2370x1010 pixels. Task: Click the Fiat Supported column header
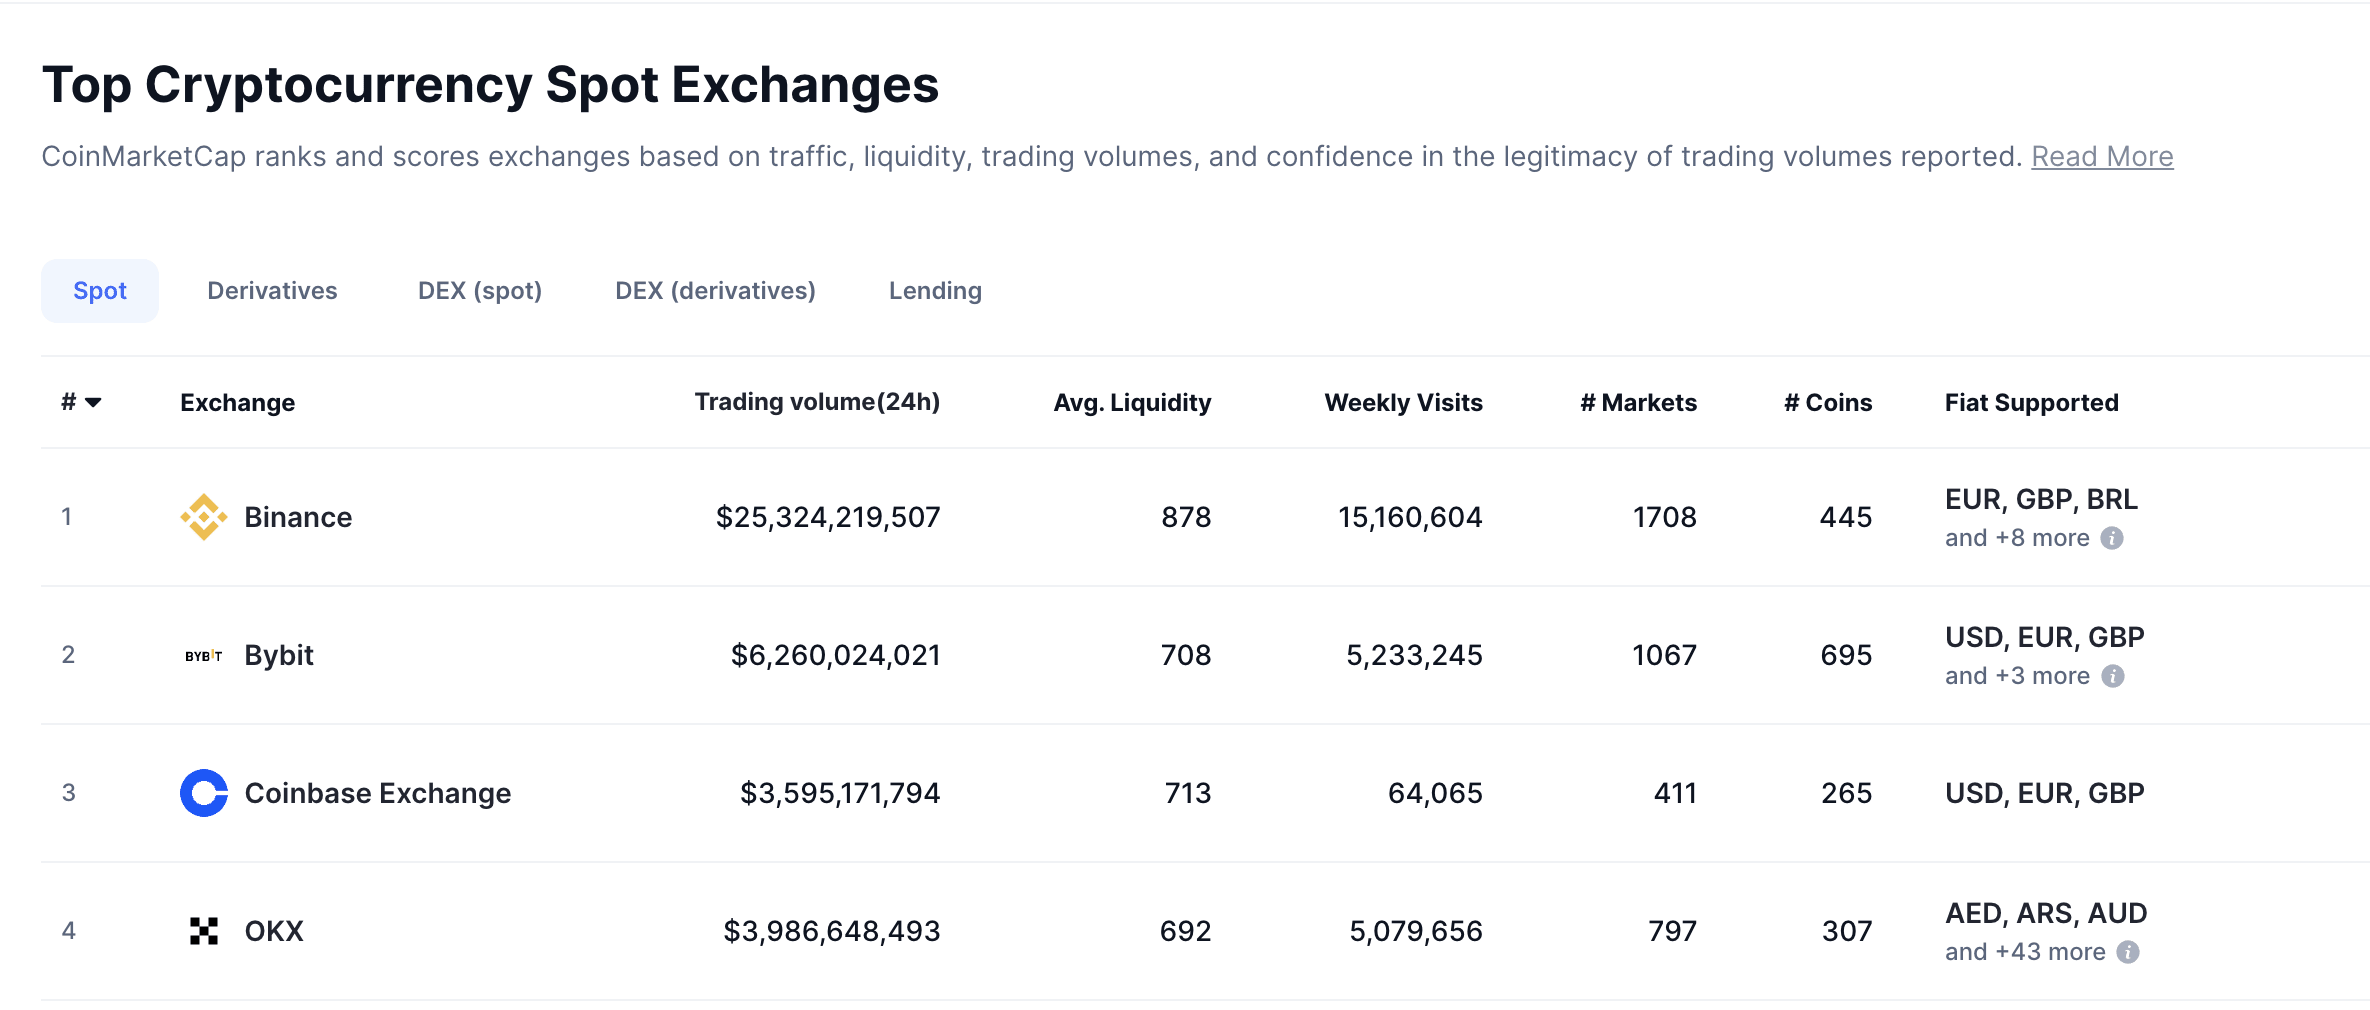tap(2031, 402)
